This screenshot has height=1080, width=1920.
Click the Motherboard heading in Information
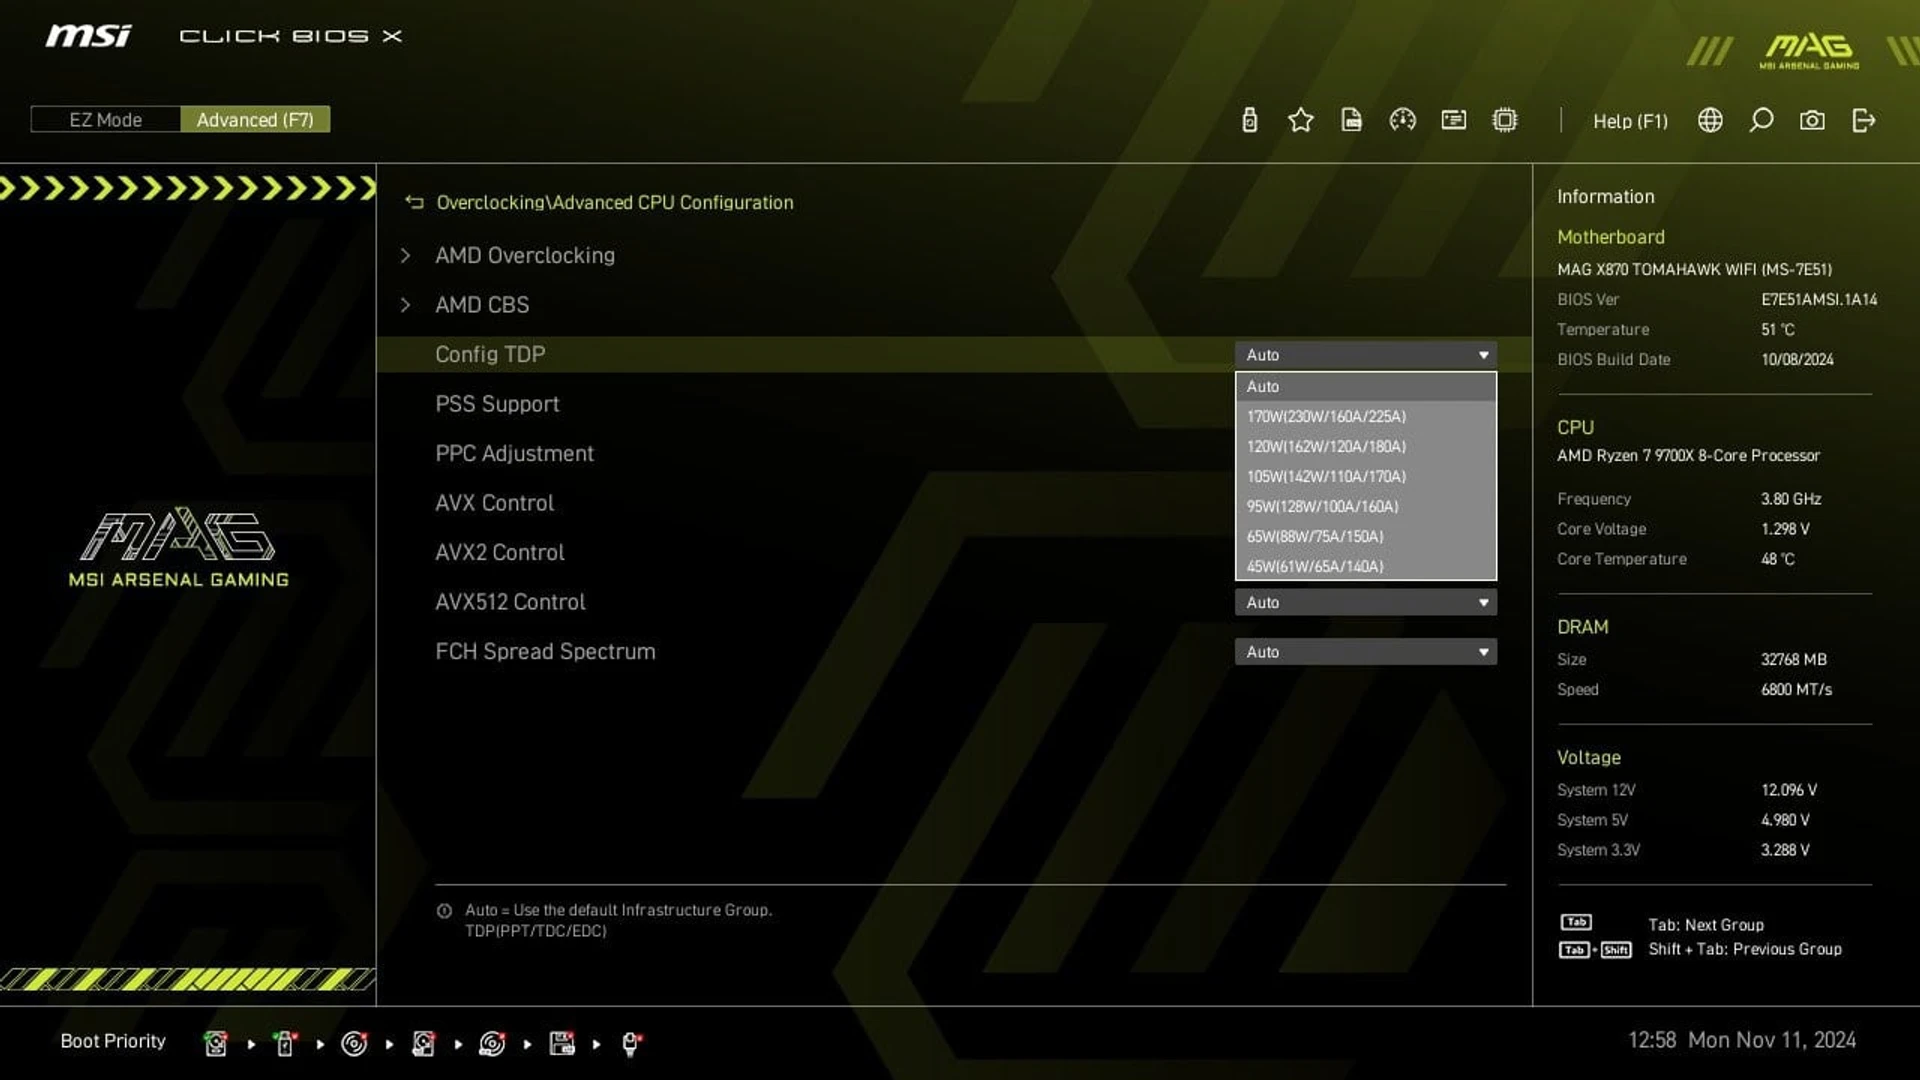tap(1610, 237)
